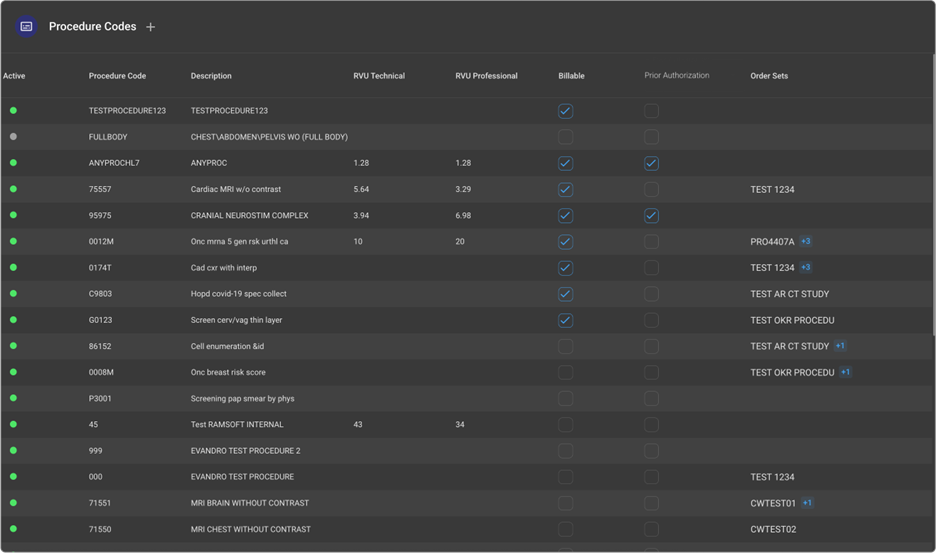Click the active status dot for 71550

tap(13, 529)
